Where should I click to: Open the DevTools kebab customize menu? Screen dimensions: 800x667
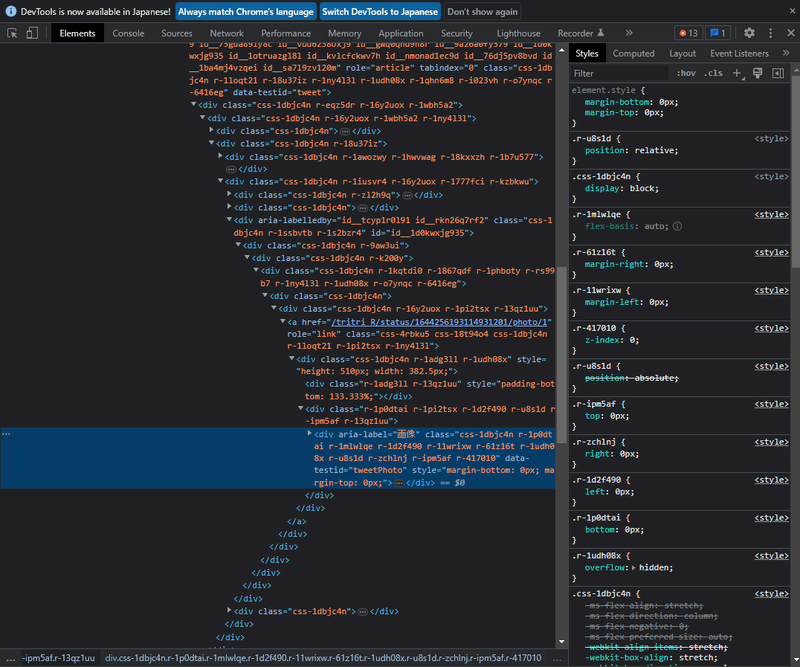click(770, 33)
